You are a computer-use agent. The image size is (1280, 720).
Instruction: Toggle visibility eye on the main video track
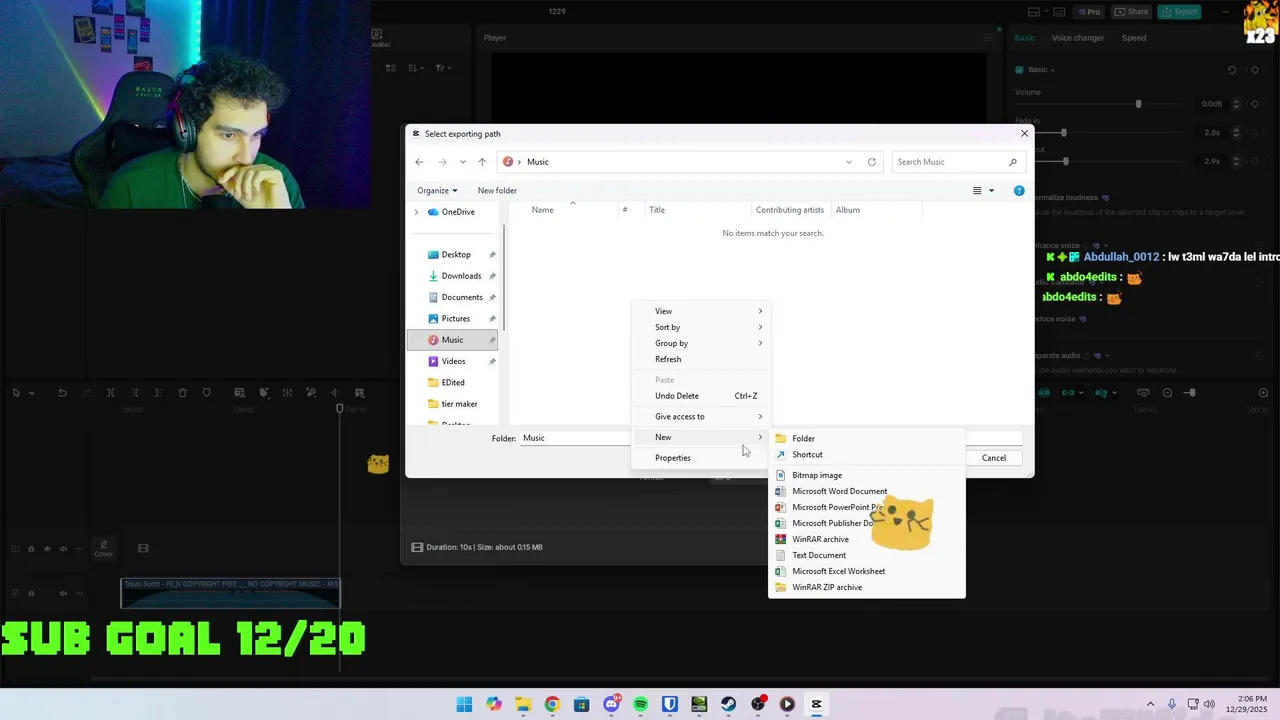(46, 549)
